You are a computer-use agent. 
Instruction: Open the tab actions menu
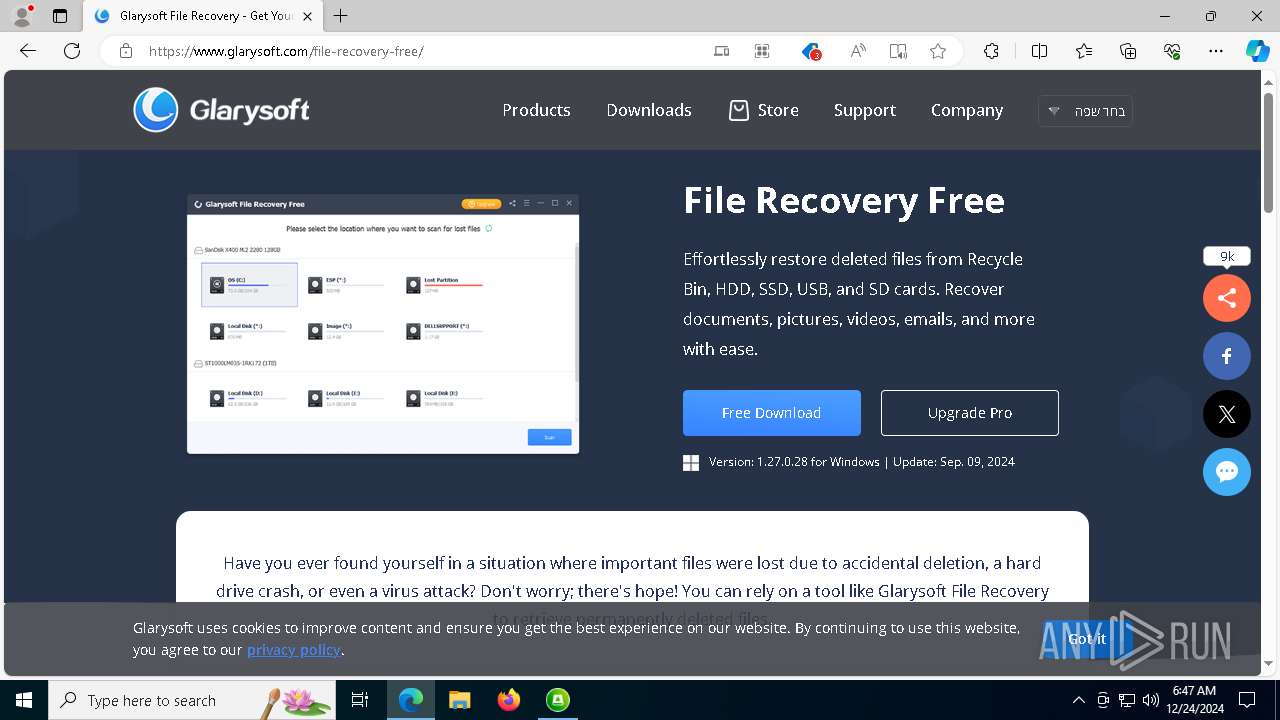pos(60,16)
